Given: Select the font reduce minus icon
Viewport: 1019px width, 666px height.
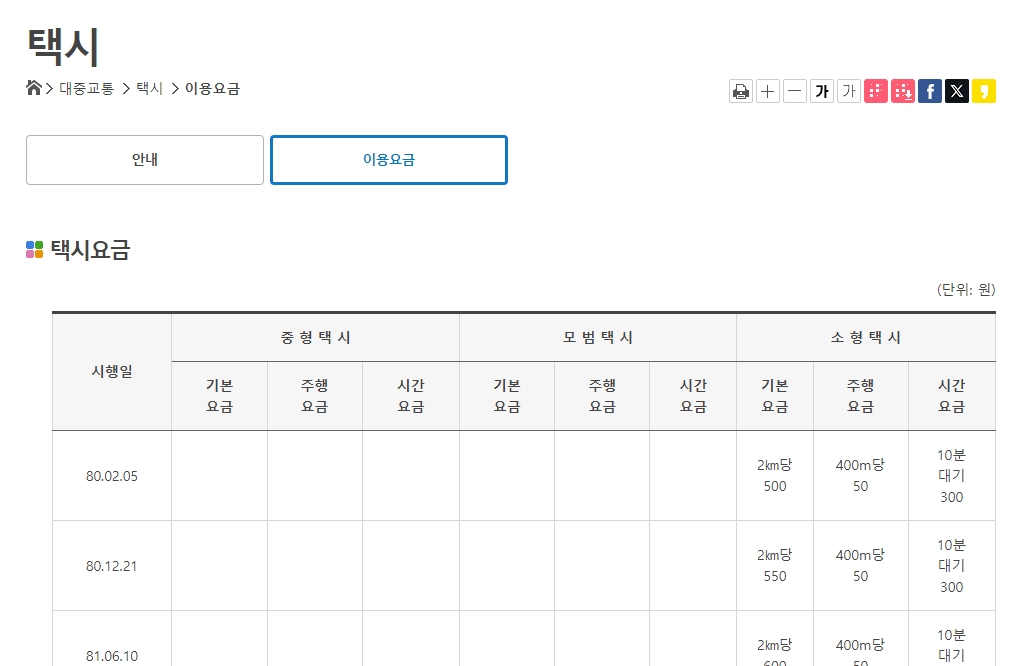Looking at the screenshot, I should pyautogui.click(x=794, y=90).
